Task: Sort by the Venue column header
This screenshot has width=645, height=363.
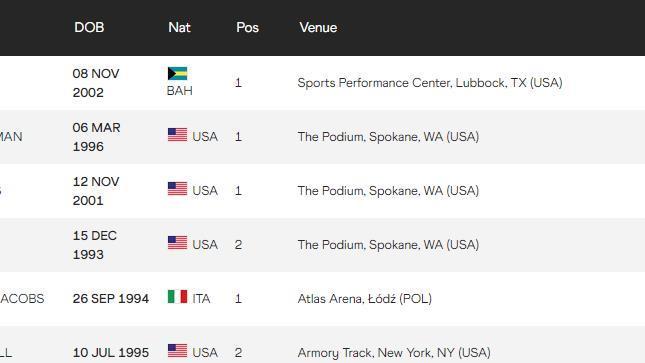Action: coord(318,27)
